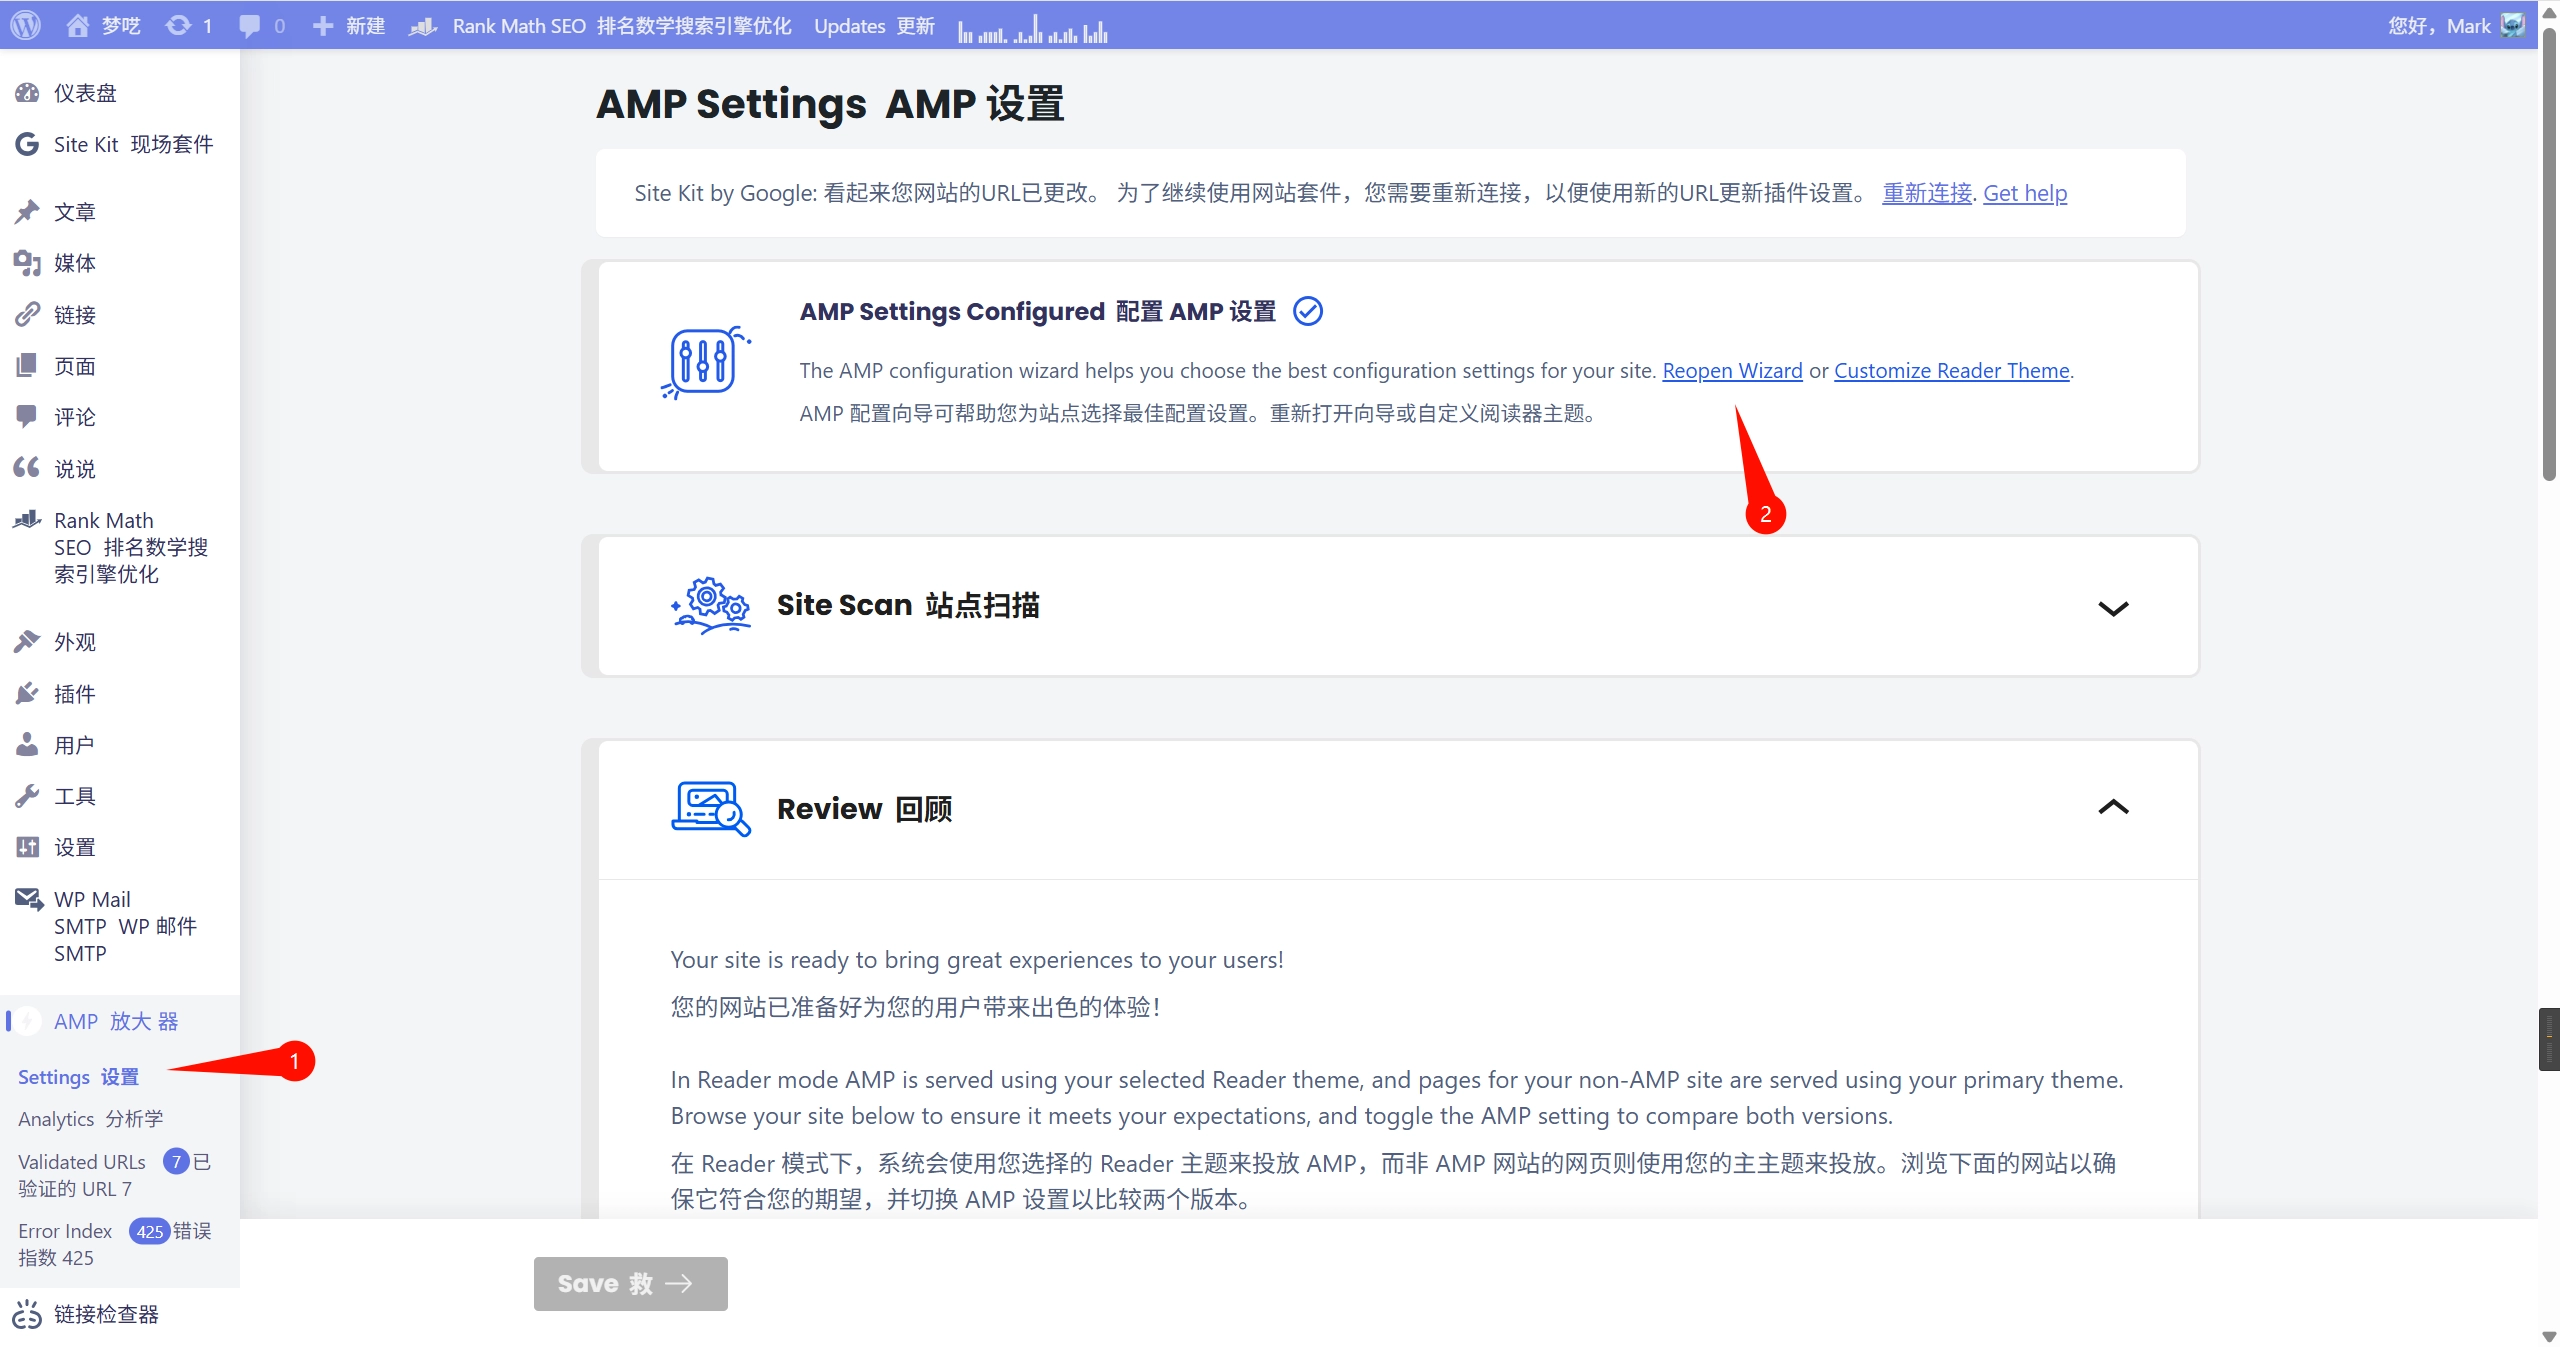Image resolution: width=2560 pixels, height=1347 pixels.
Task: Open Links 链接 icon in sidebar
Action: (x=27, y=315)
